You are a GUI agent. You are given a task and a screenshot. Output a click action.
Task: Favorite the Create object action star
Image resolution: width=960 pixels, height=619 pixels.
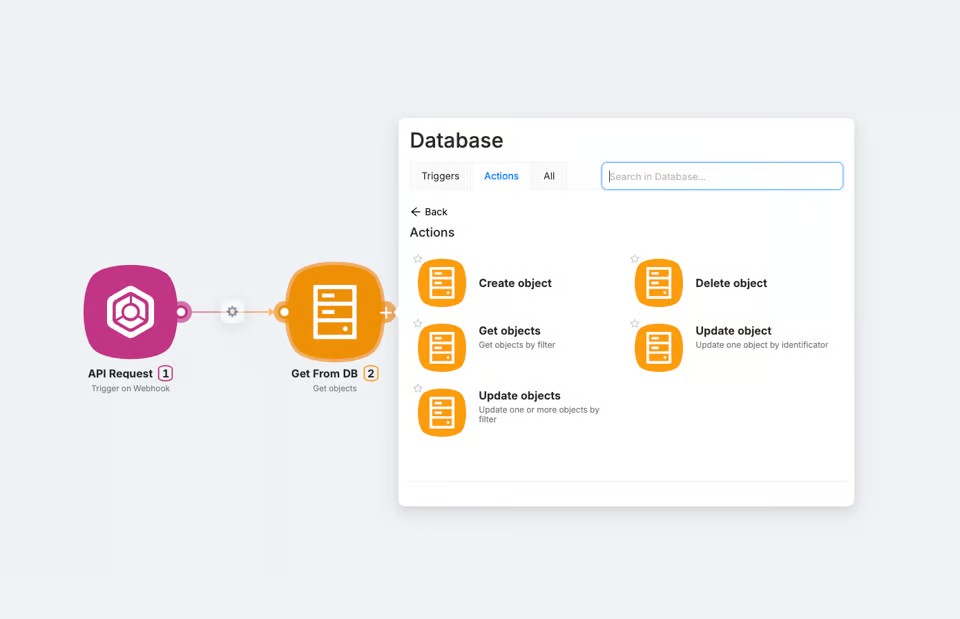click(x=418, y=259)
